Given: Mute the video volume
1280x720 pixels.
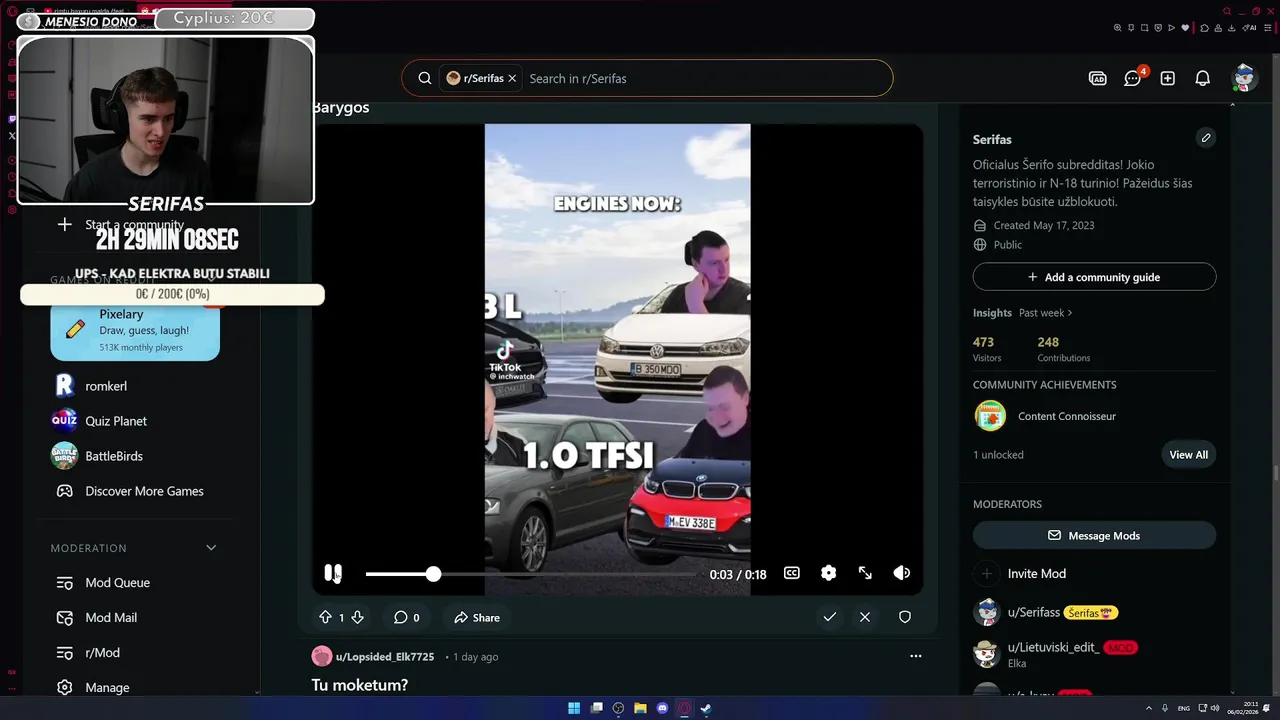Looking at the screenshot, I should [x=902, y=573].
